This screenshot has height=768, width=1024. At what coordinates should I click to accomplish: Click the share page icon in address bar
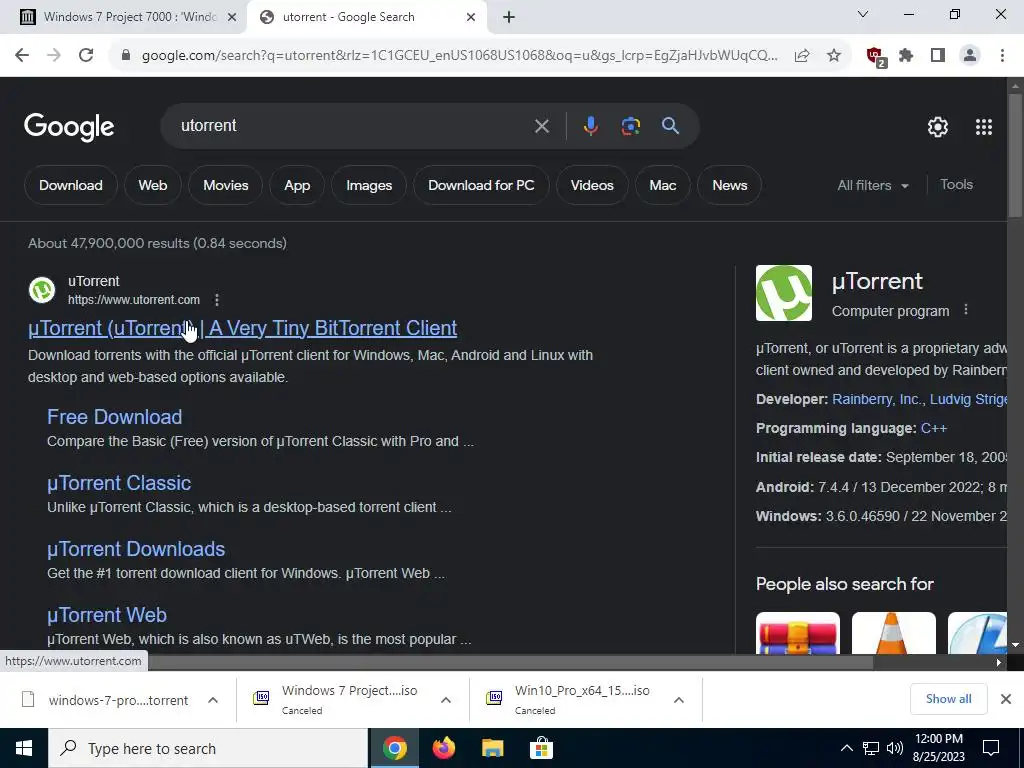[802, 56]
